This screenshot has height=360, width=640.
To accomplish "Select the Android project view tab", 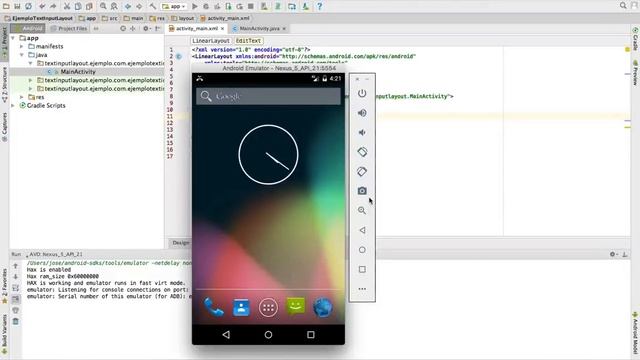I will [28, 29].
